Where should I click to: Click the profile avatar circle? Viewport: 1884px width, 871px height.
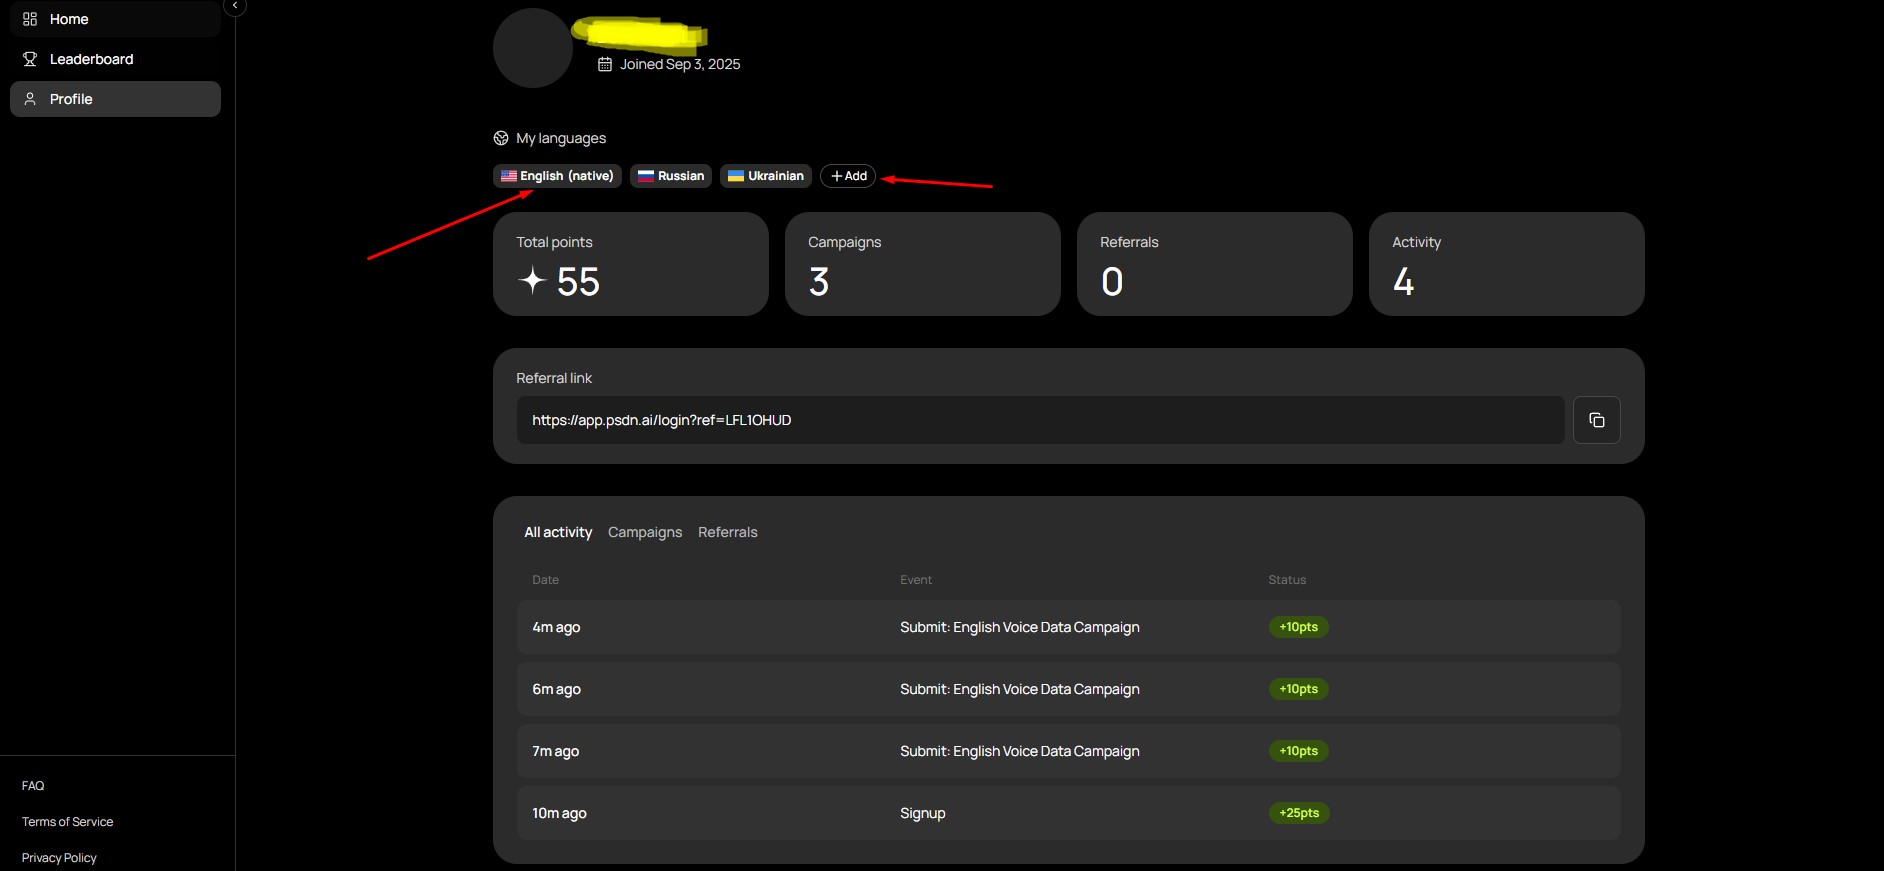tap(532, 48)
